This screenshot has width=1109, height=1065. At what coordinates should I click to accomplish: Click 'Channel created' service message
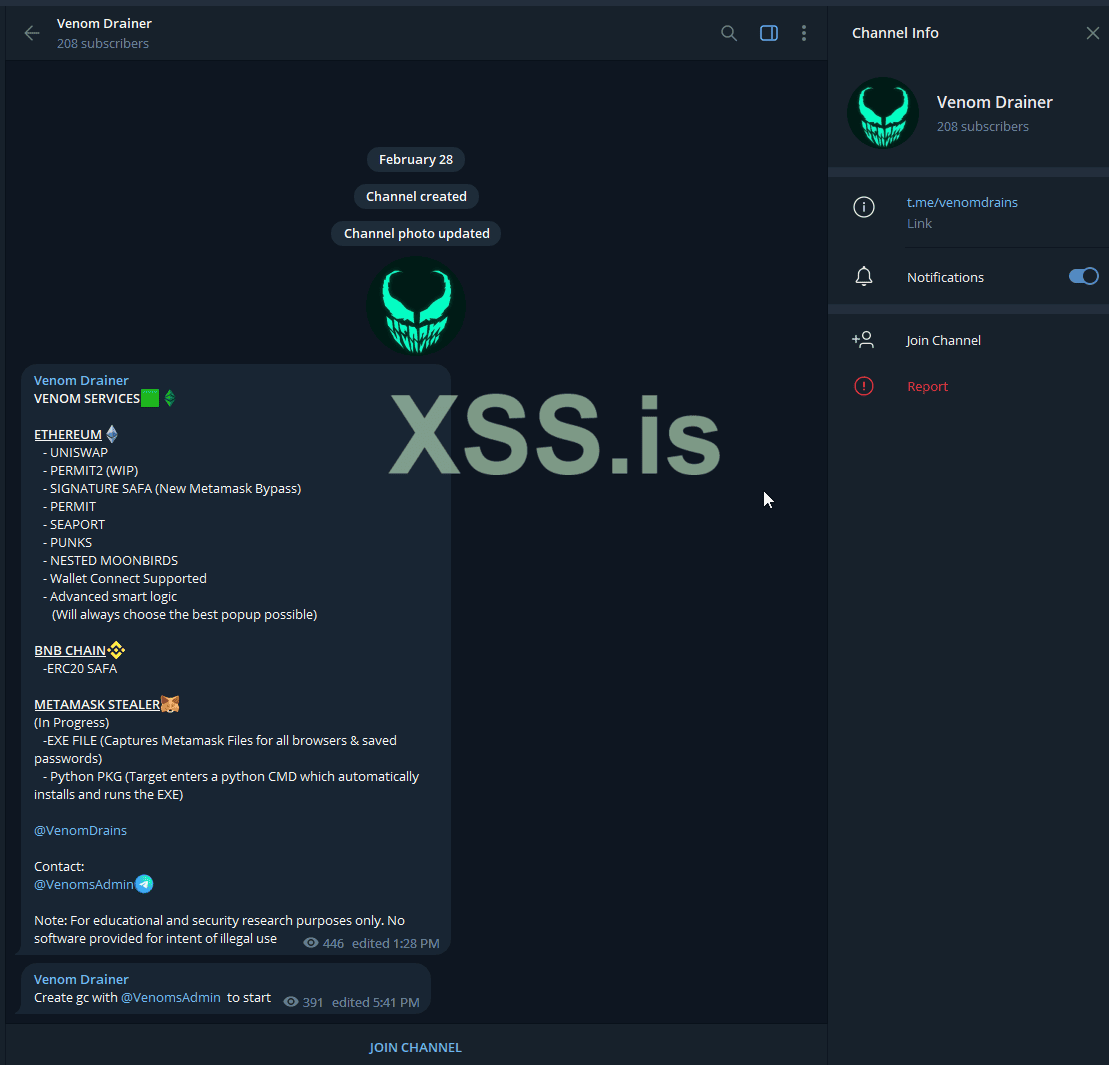coord(416,197)
